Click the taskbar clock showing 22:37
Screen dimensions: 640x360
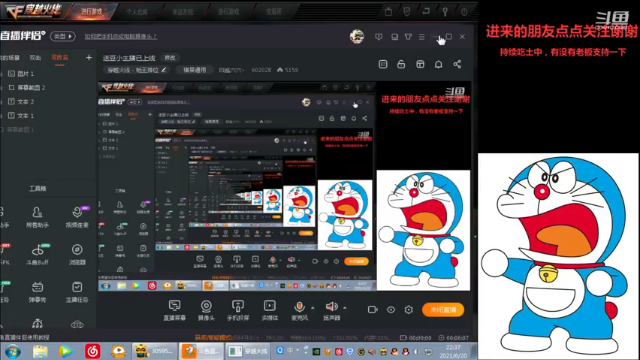tap(453, 351)
